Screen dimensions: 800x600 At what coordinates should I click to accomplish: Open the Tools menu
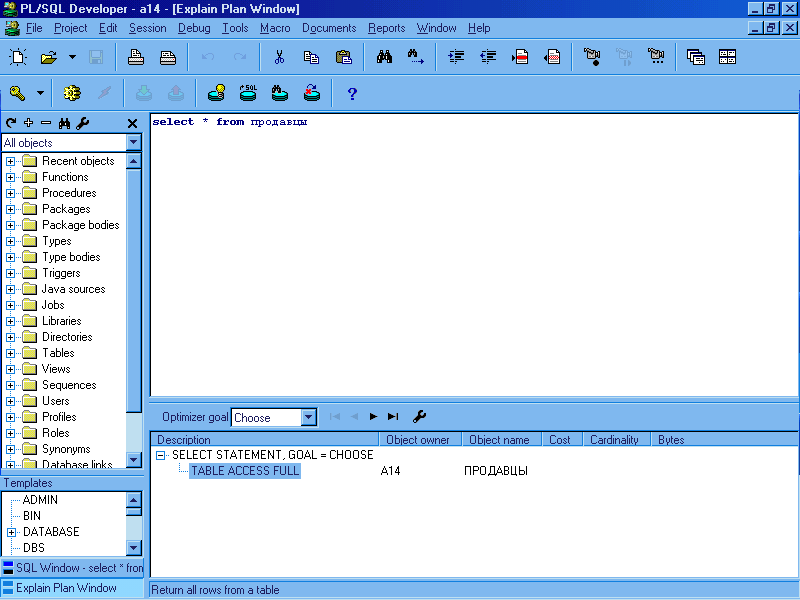pos(235,28)
